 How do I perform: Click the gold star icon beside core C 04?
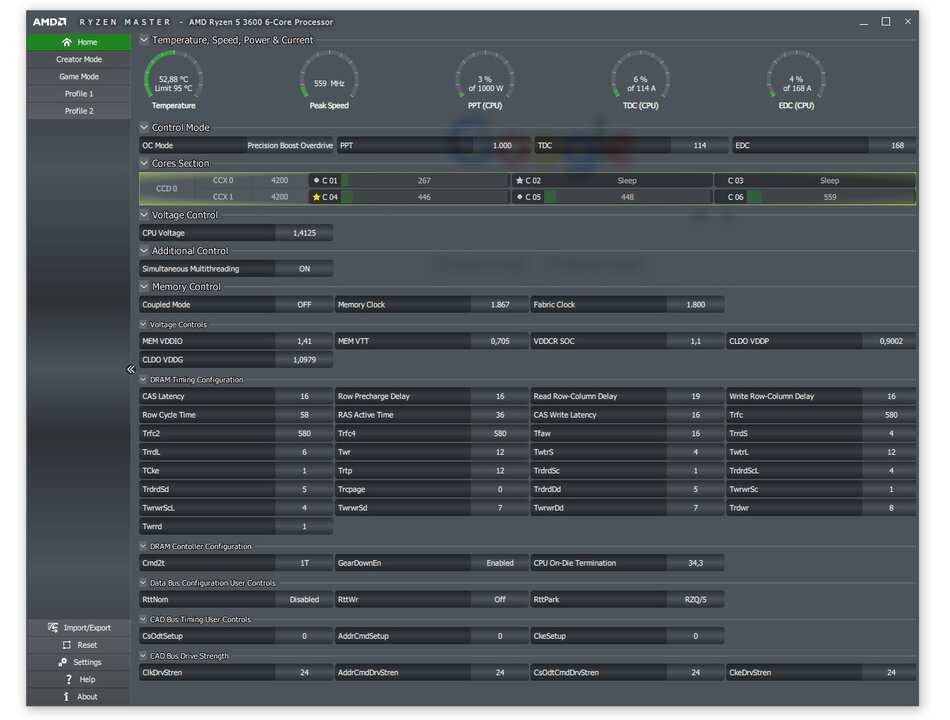click(x=316, y=197)
